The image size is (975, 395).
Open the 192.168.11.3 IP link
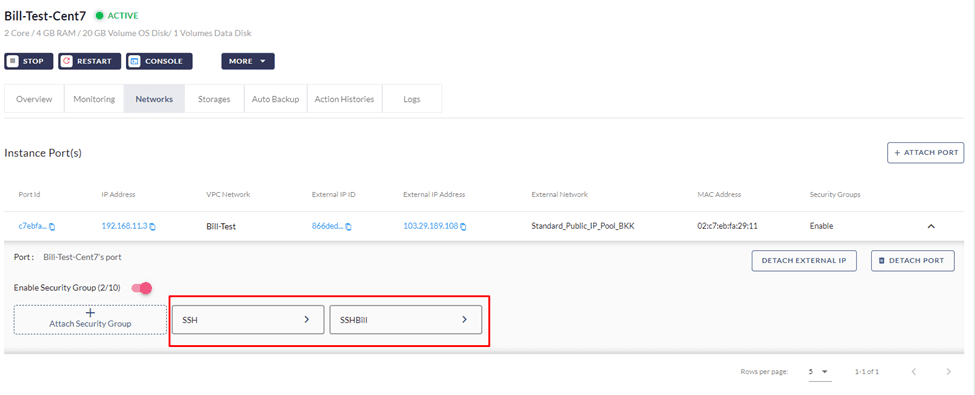tap(124, 226)
